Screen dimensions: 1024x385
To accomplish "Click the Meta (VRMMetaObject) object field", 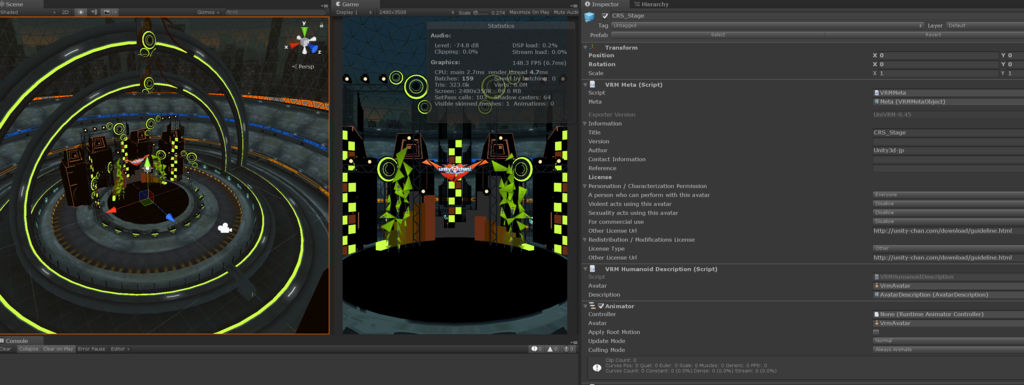I will click(948, 101).
